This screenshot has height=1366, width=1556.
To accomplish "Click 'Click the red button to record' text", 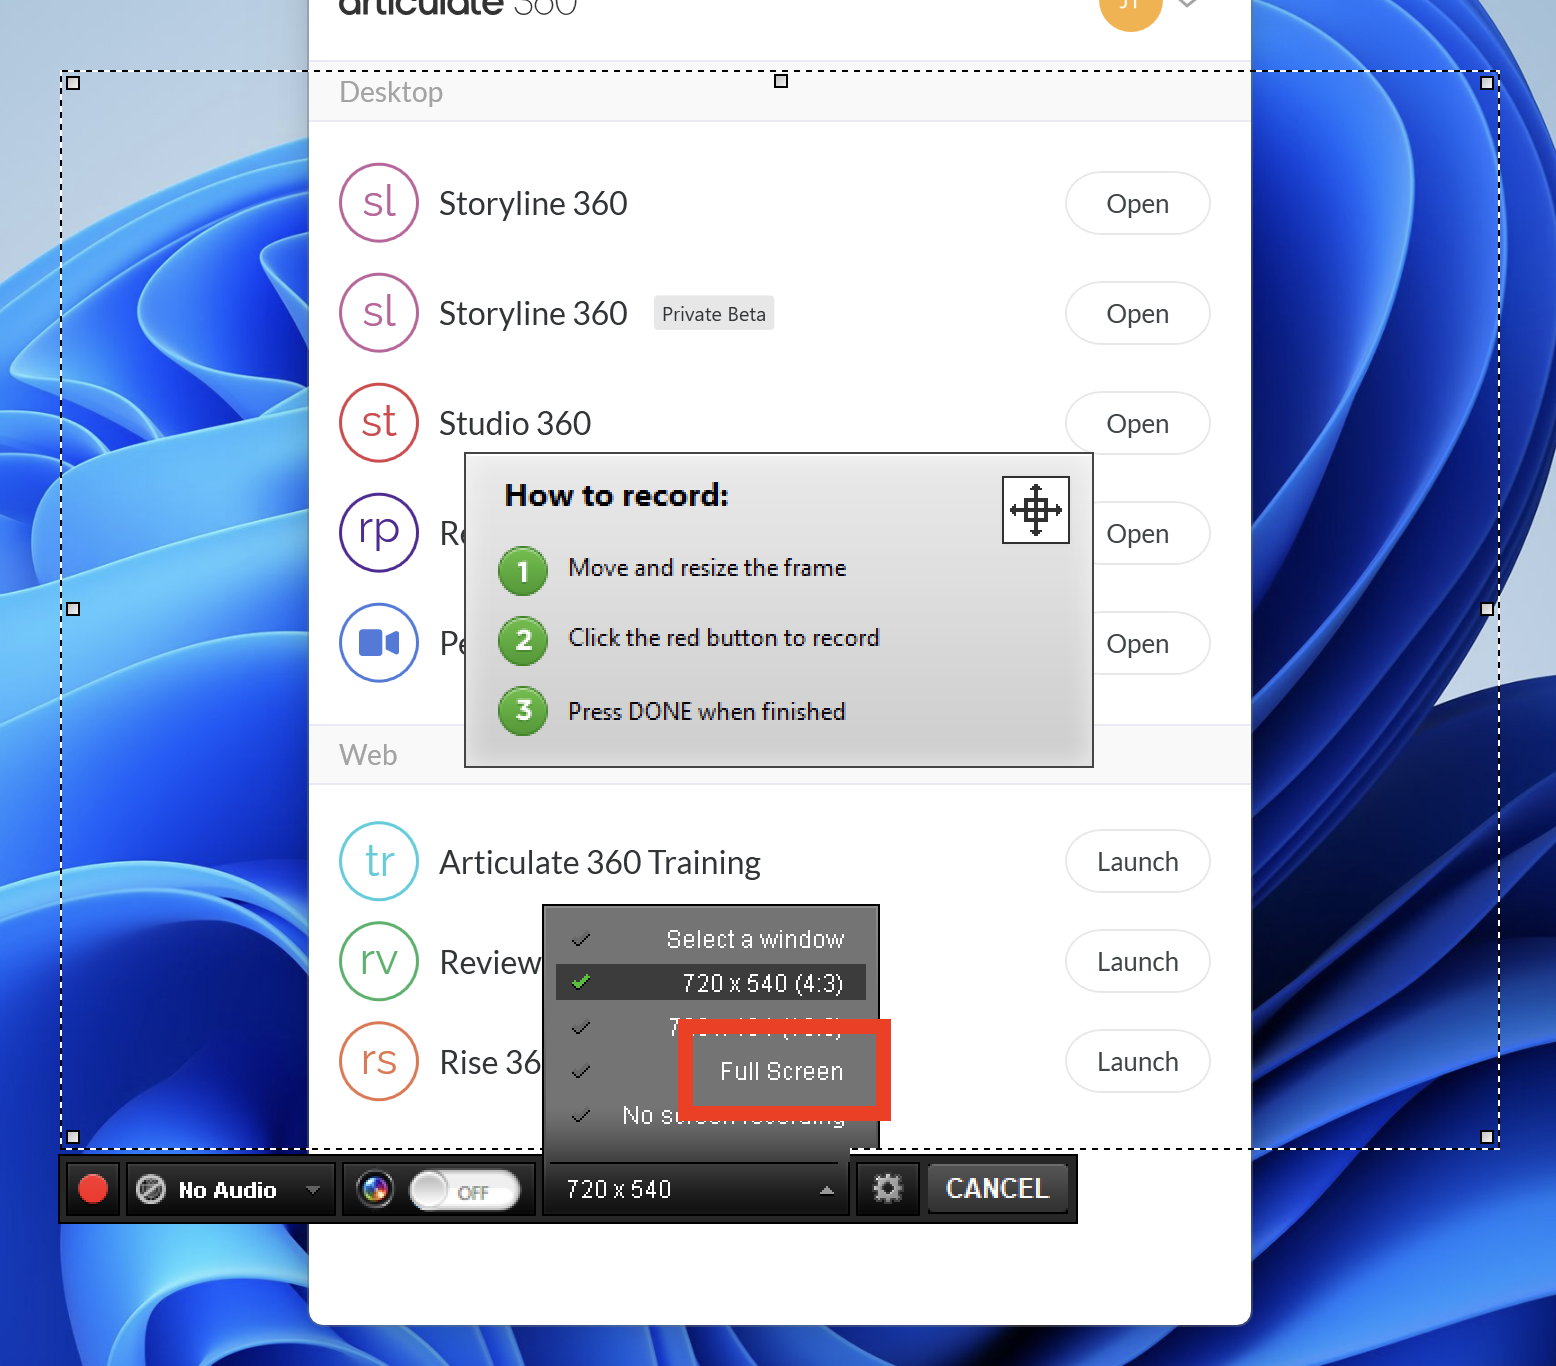I will pyautogui.click(x=724, y=638).
